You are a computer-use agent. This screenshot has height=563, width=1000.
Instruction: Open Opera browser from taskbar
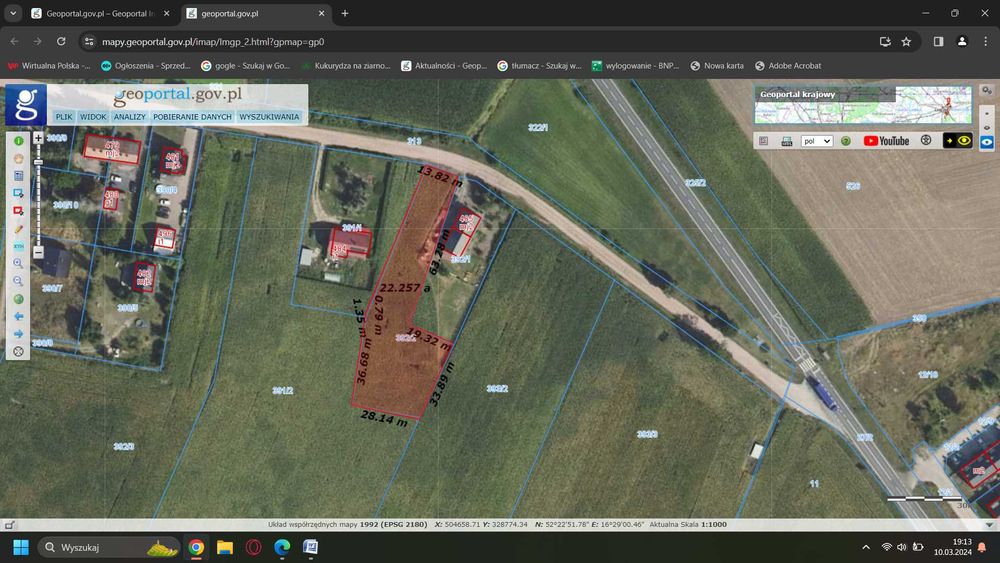click(253, 548)
